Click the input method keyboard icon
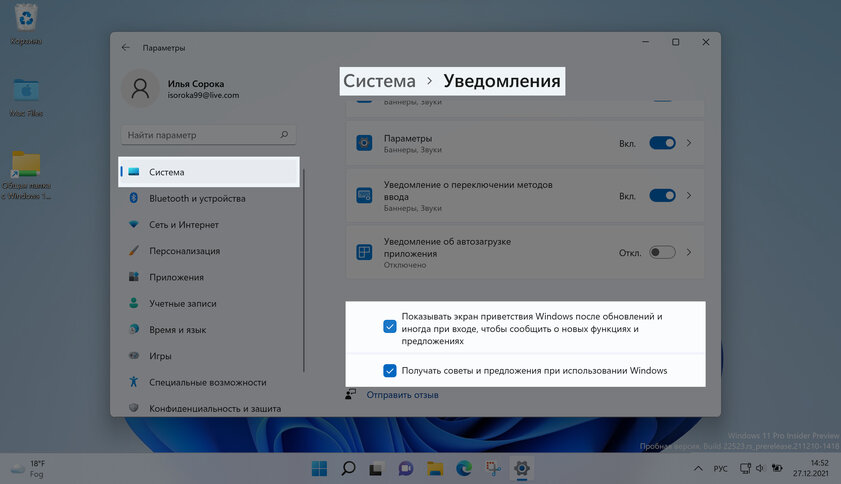This screenshot has height=484, width=841. click(364, 195)
